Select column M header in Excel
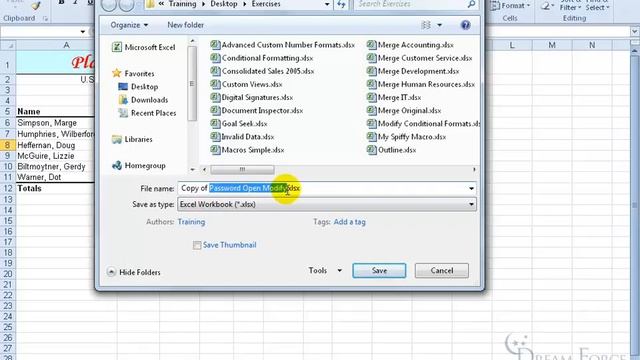 (x=552, y=45)
